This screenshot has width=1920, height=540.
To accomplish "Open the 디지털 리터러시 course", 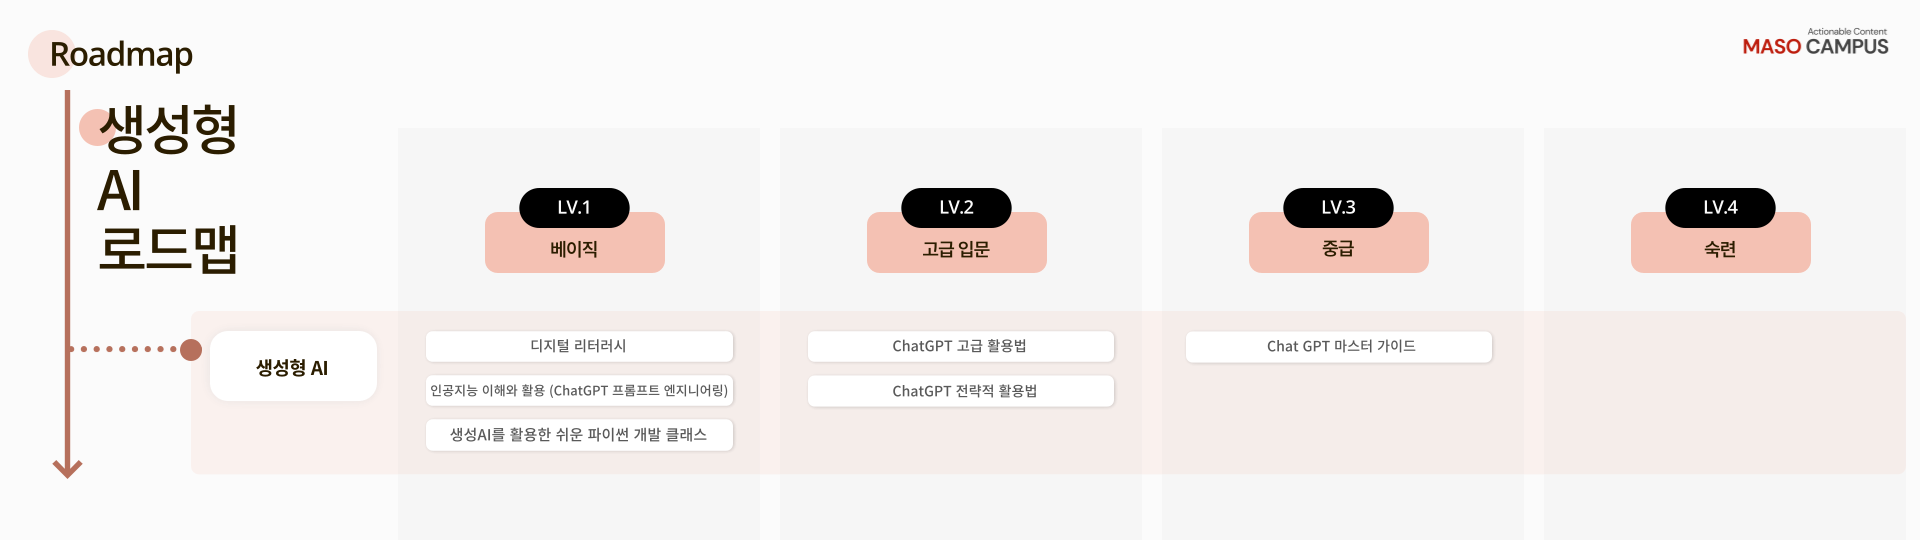I will [579, 346].
